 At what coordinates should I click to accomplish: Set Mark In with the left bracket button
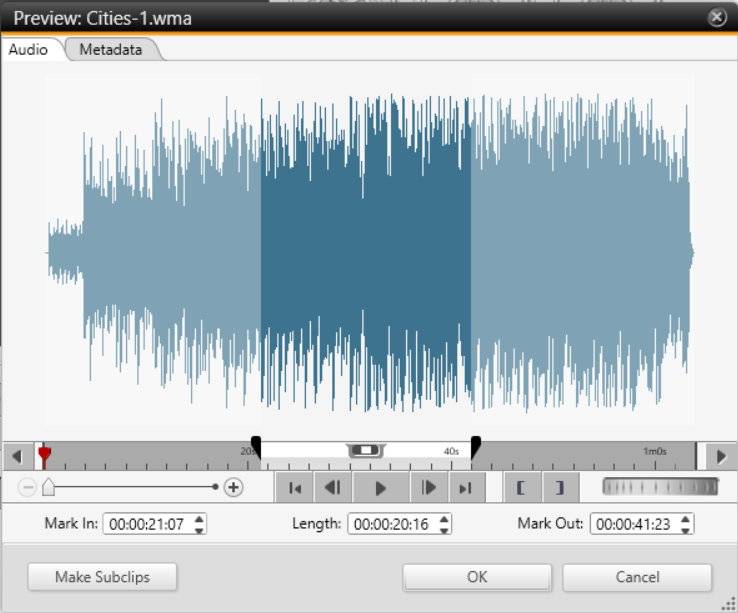pos(521,488)
